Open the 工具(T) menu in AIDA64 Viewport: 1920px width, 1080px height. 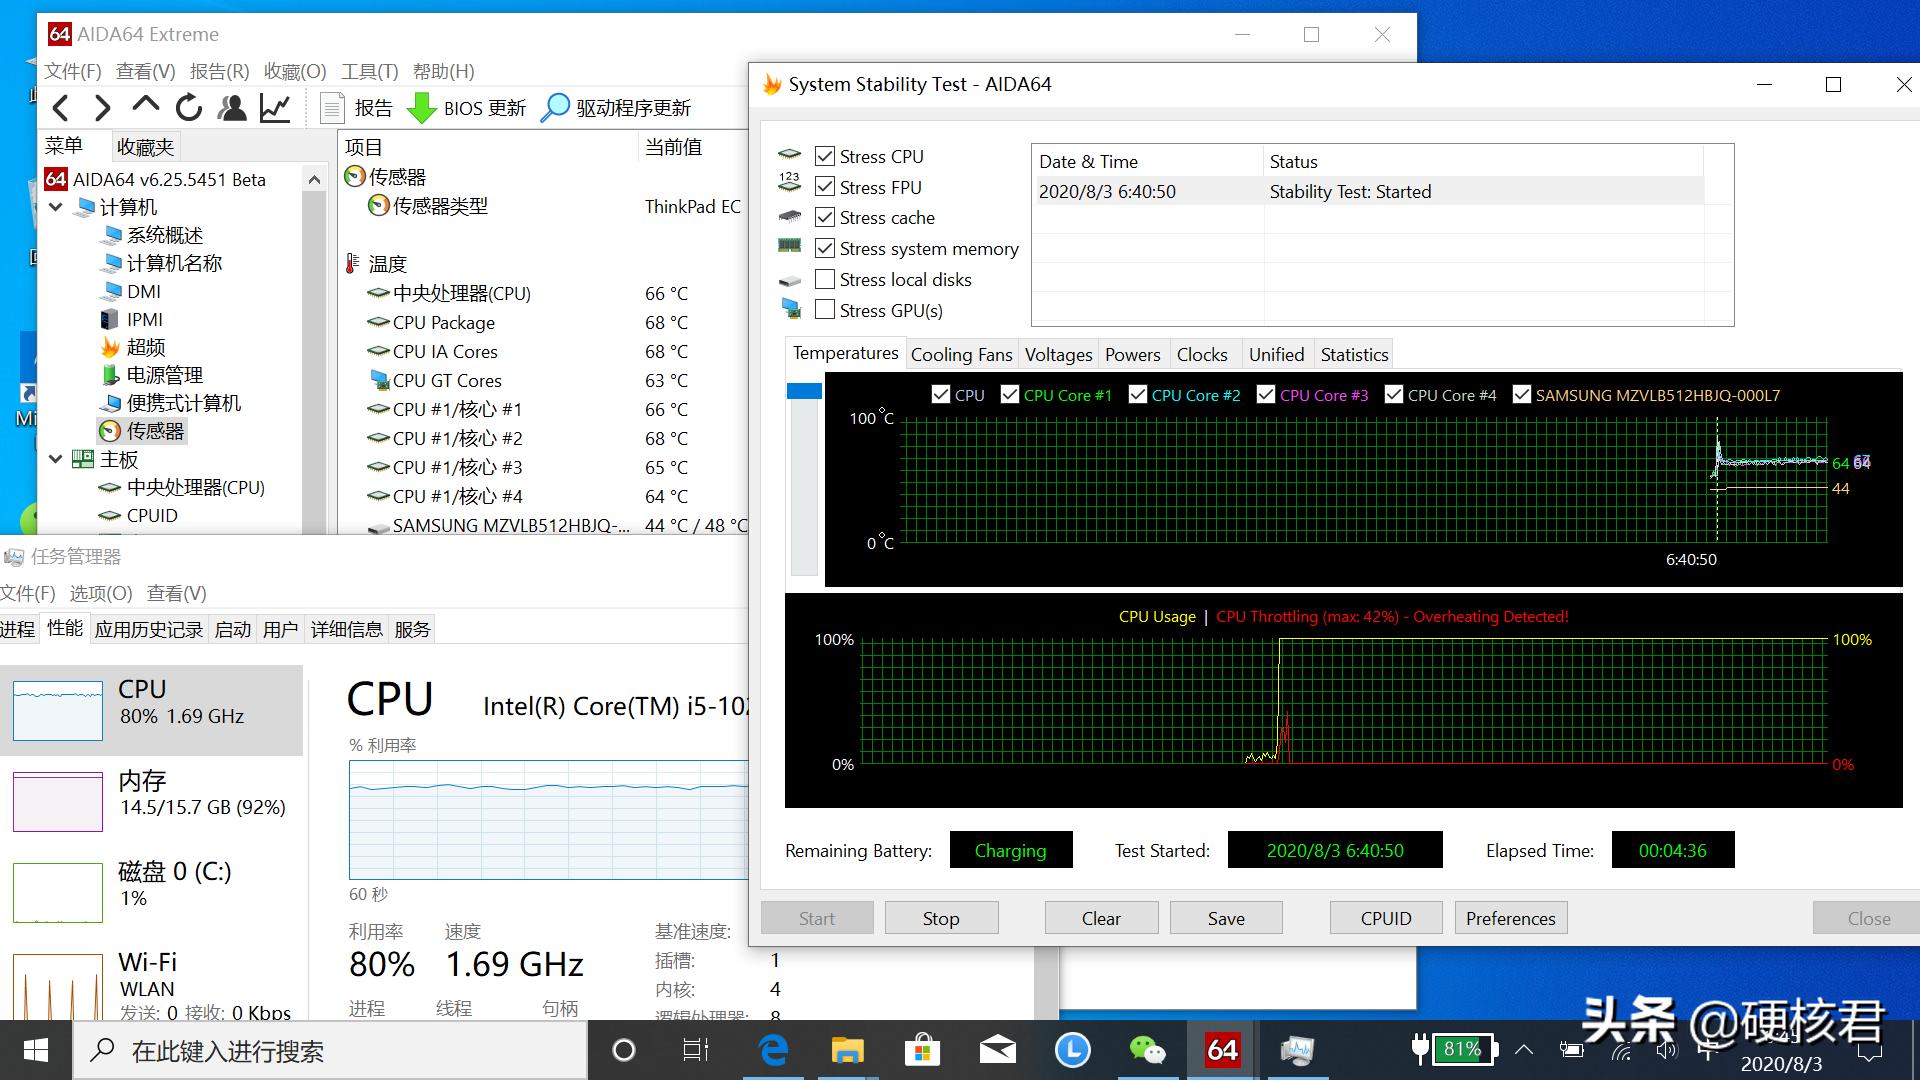pos(369,71)
